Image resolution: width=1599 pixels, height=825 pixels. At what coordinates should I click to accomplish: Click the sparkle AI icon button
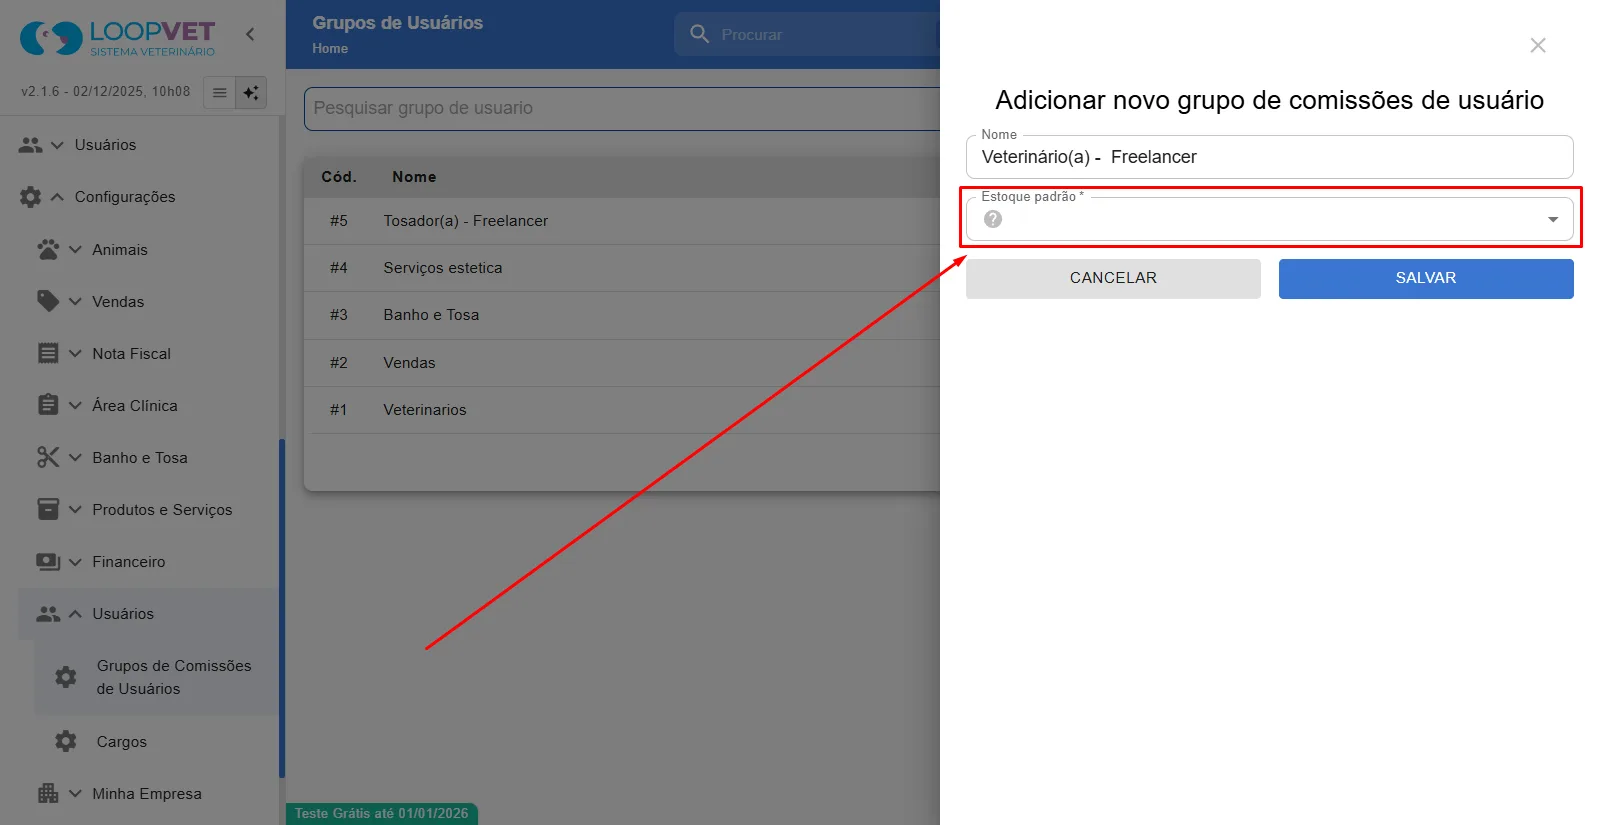(251, 93)
